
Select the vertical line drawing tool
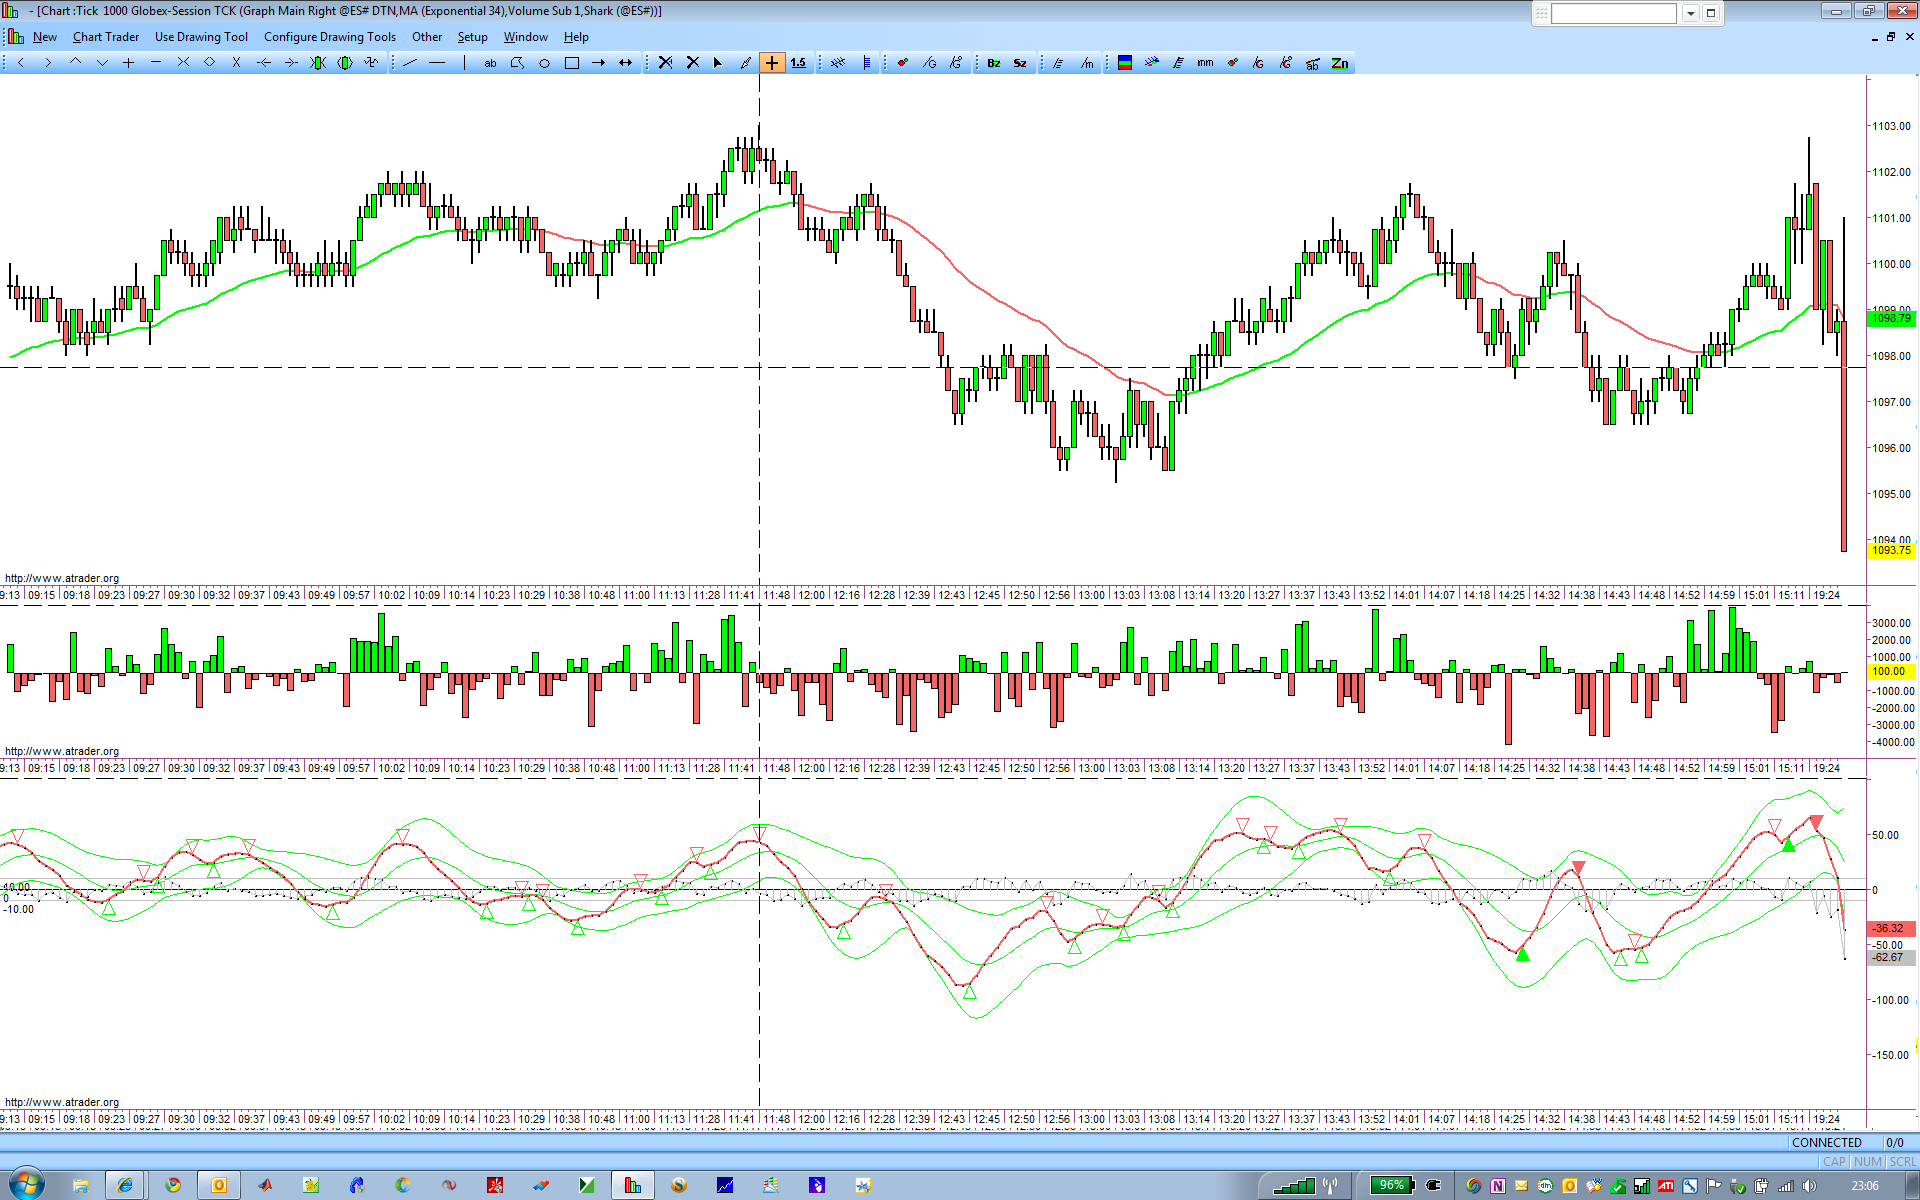[464, 63]
